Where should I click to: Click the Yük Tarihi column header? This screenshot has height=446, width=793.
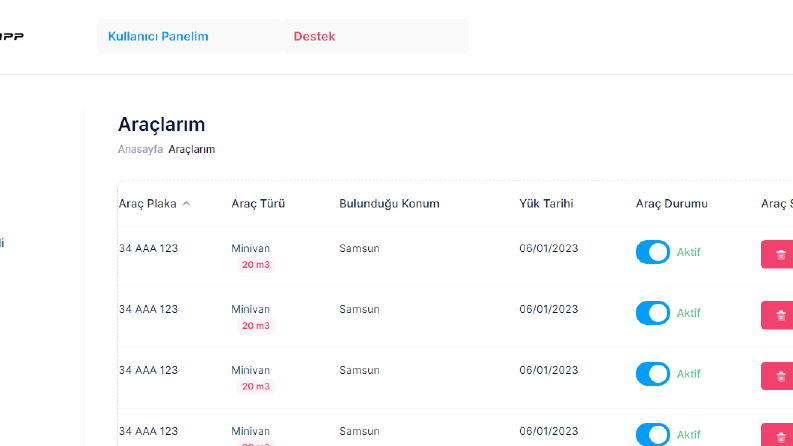(546, 204)
